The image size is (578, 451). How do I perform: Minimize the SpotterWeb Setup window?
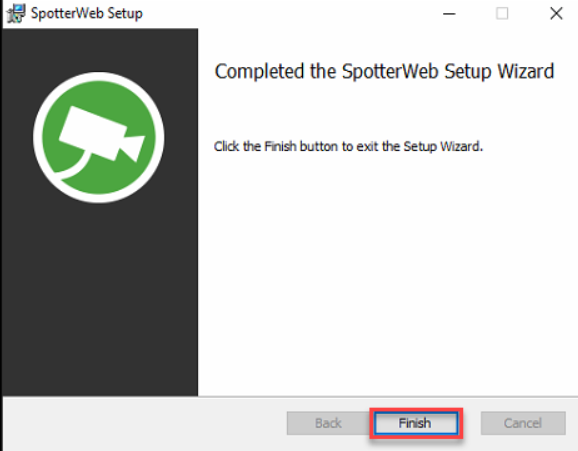[x=449, y=14]
